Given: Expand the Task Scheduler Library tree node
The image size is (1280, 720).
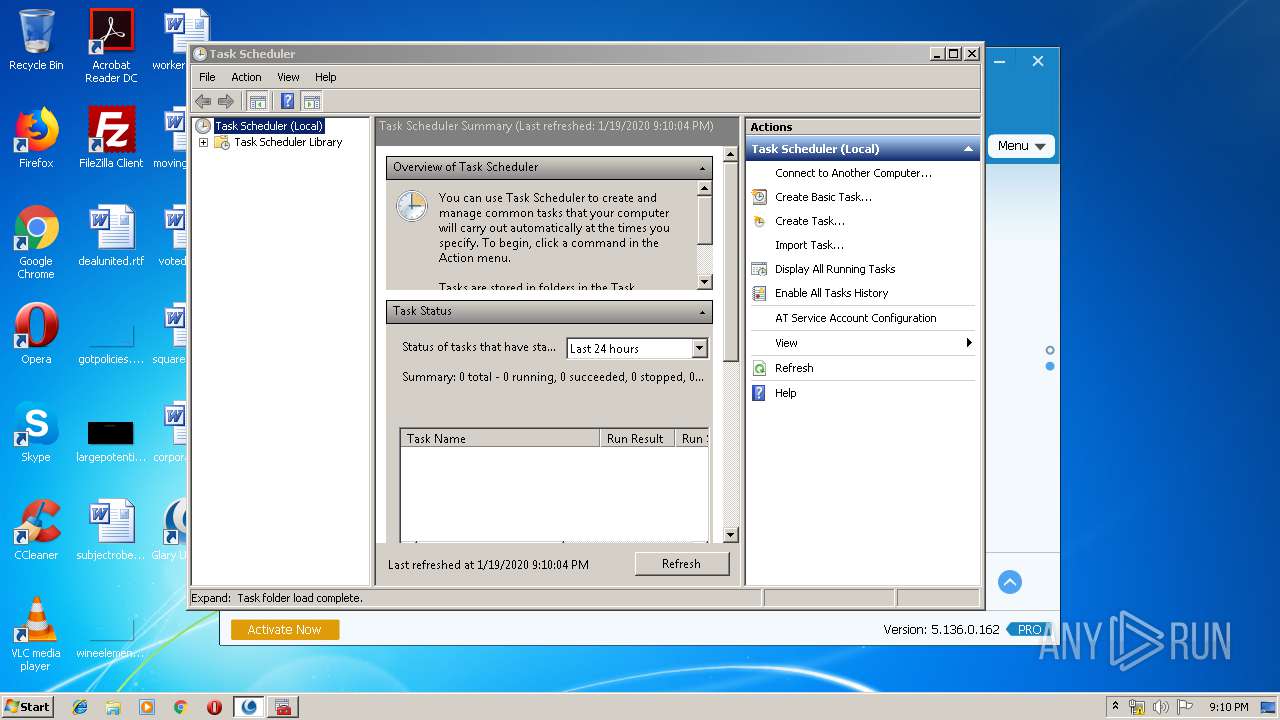Looking at the screenshot, I should pos(203,142).
